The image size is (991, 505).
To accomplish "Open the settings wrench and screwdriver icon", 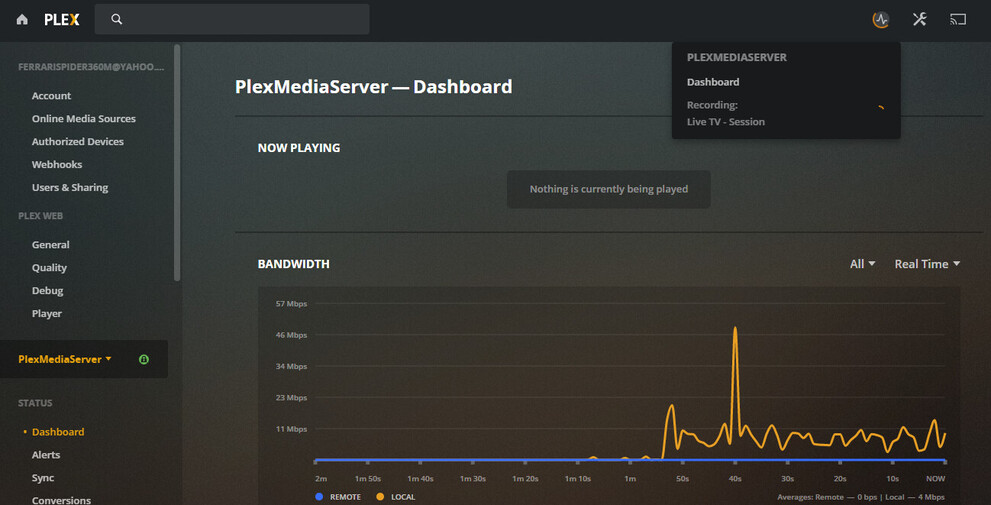I will point(920,19).
